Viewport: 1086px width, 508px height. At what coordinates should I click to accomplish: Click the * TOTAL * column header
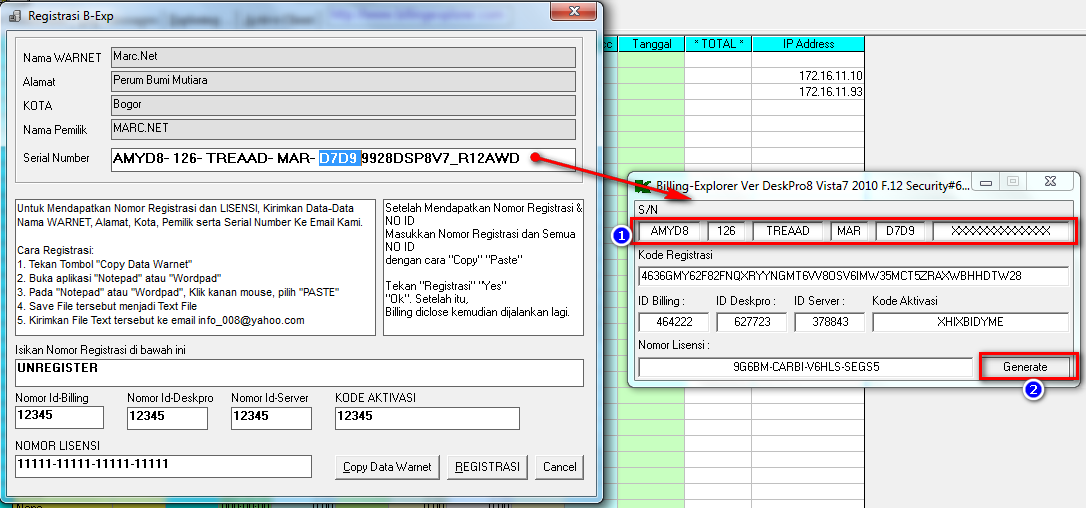pyautogui.click(x=718, y=44)
